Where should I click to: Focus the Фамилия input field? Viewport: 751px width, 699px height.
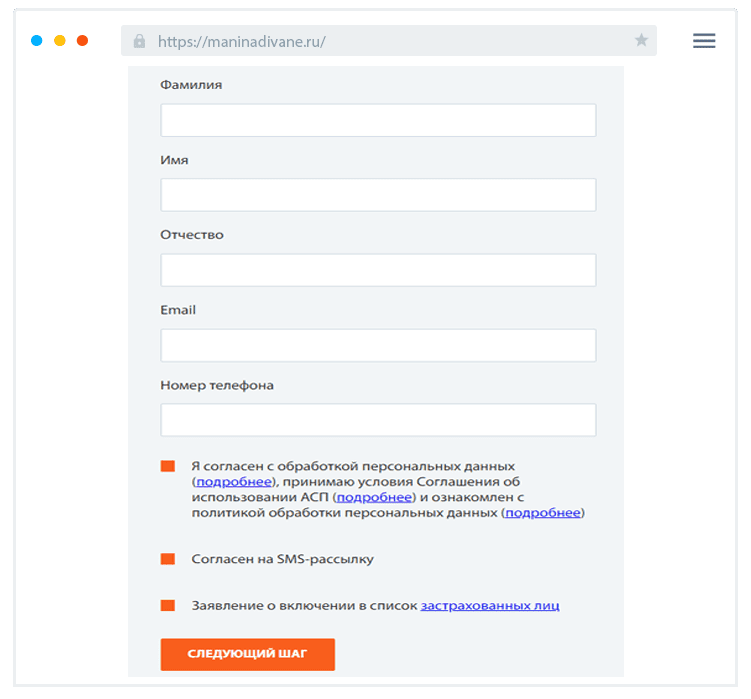coord(378,120)
